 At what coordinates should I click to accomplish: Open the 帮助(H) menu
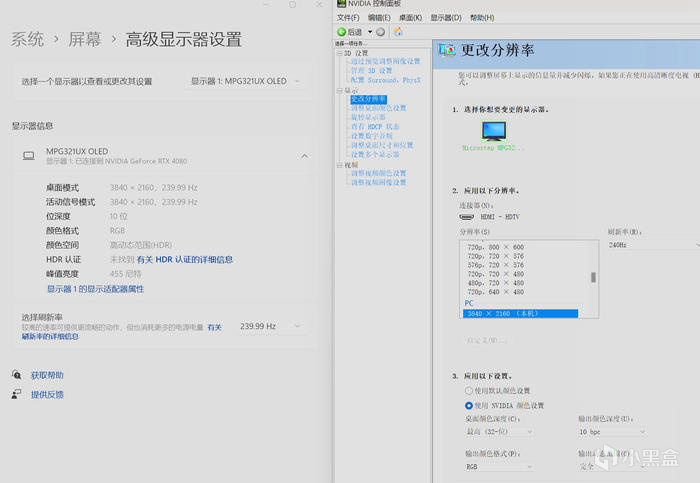point(482,17)
